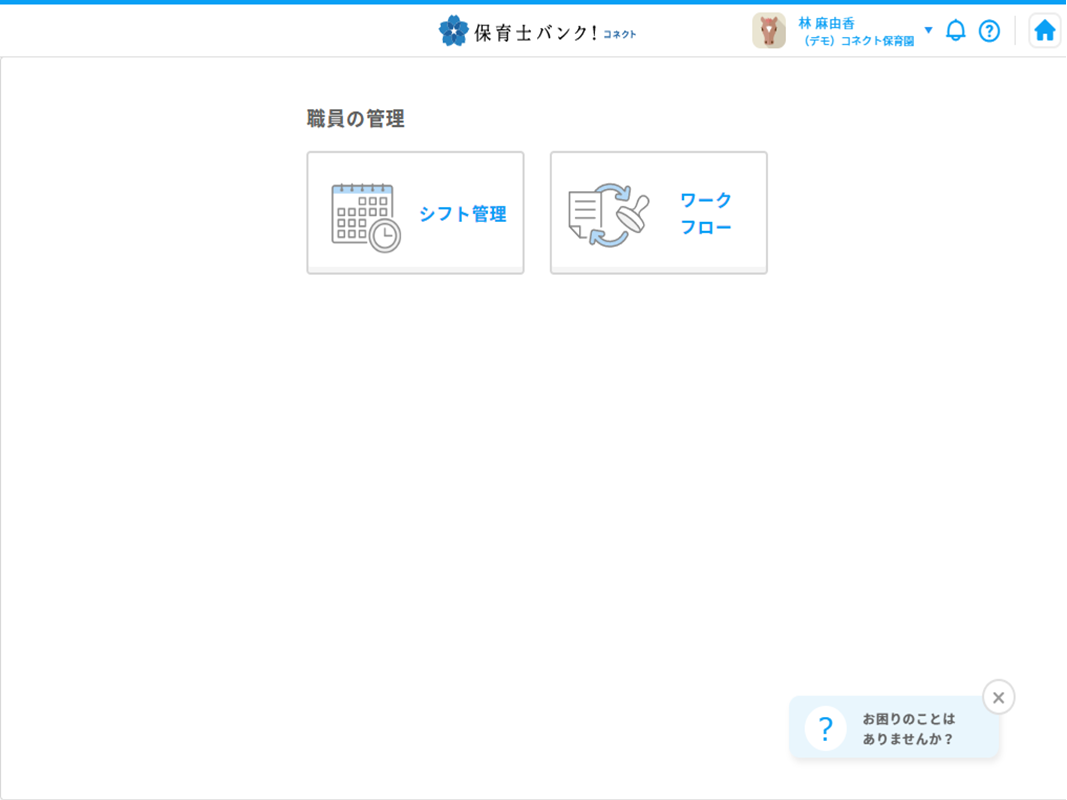The width and height of the screenshot is (1067, 800).
Task: Click (デモ)コネクト保育園 facility name
Action: point(858,42)
